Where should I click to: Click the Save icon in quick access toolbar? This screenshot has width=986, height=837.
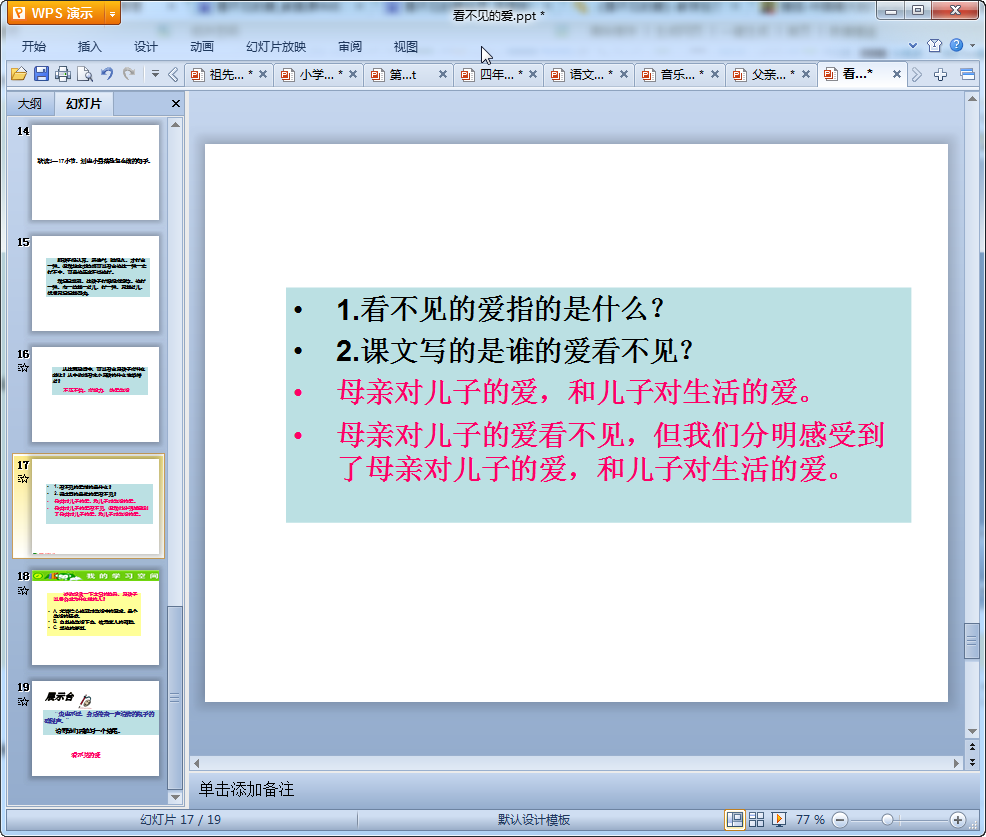[41, 74]
